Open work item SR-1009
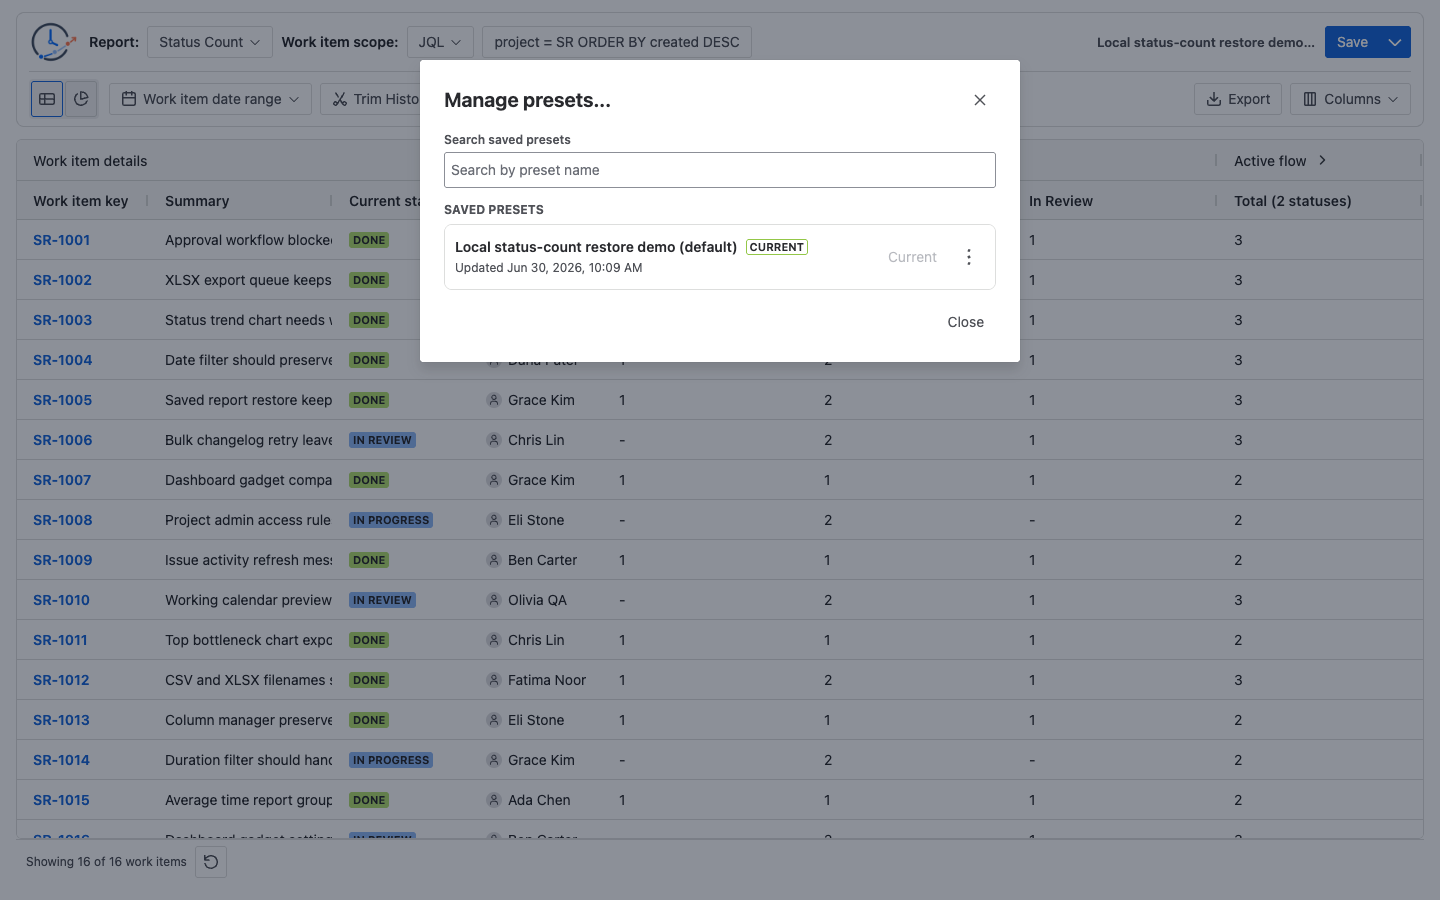 pyautogui.click(x=62, y=560)
